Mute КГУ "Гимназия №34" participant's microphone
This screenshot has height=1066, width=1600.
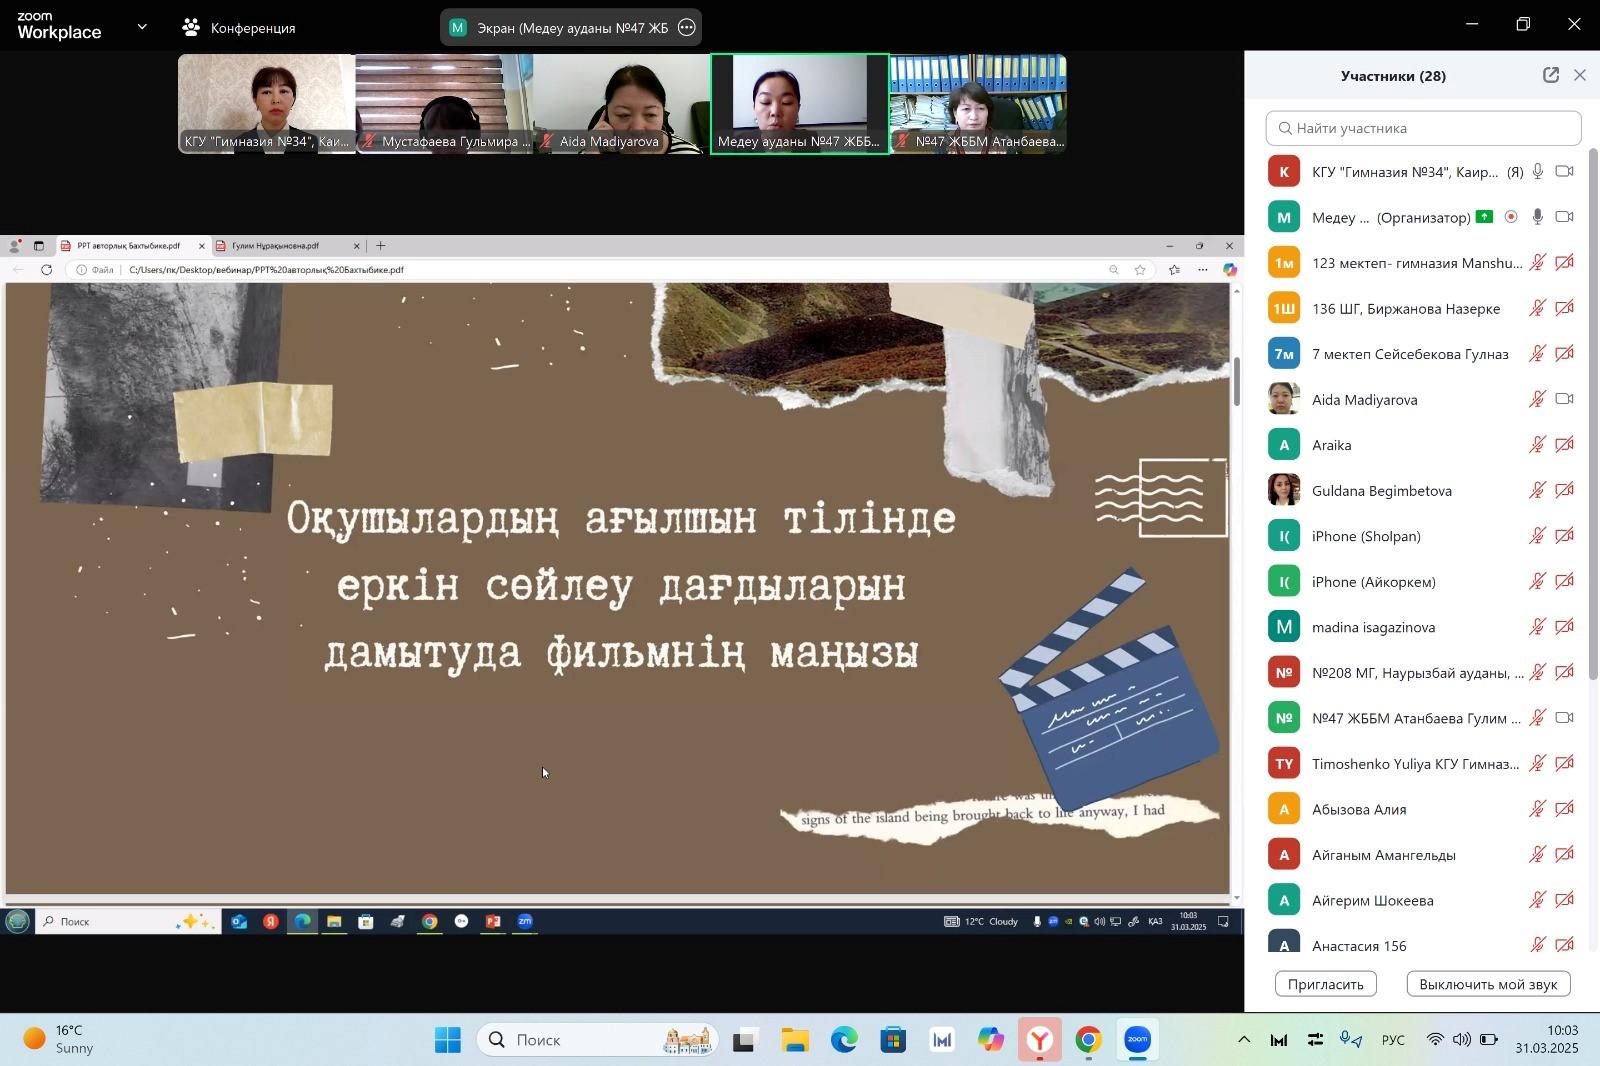1537,172
